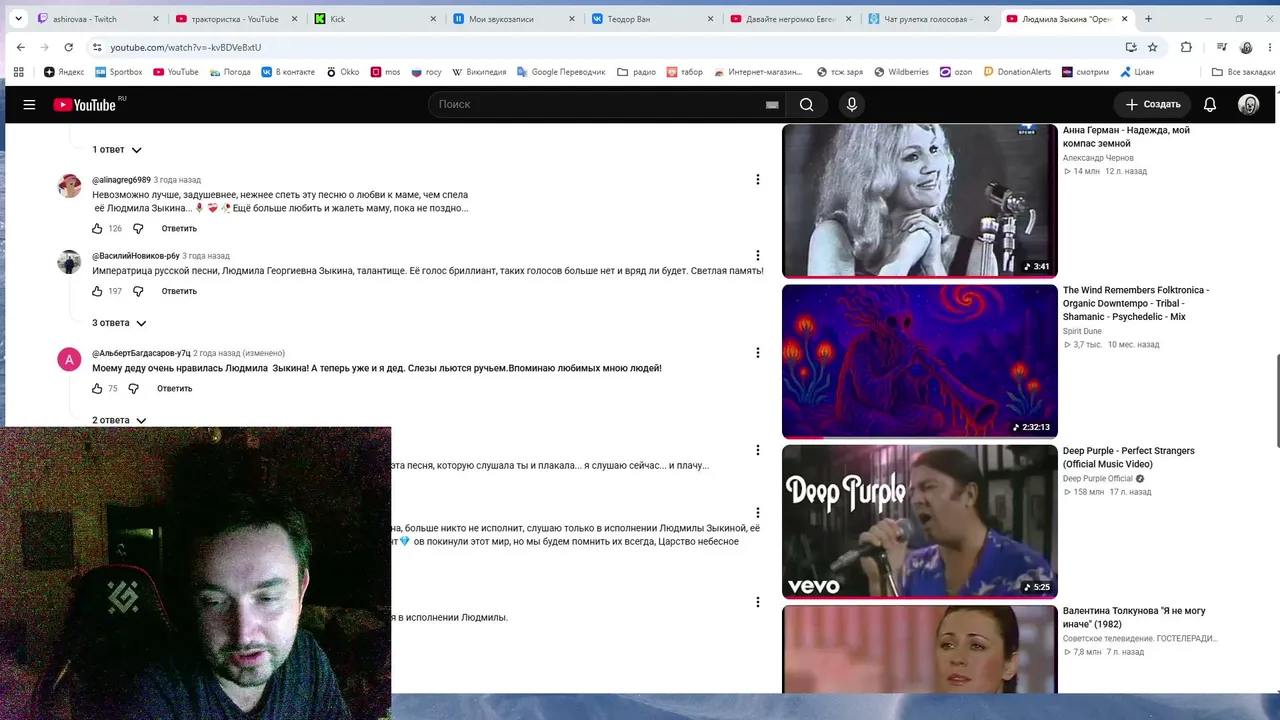Image resolution: width=1280 pixels, height=720 pixels.
Task: Open the on-screen keyboard in search box
Action: coord(772,104)
